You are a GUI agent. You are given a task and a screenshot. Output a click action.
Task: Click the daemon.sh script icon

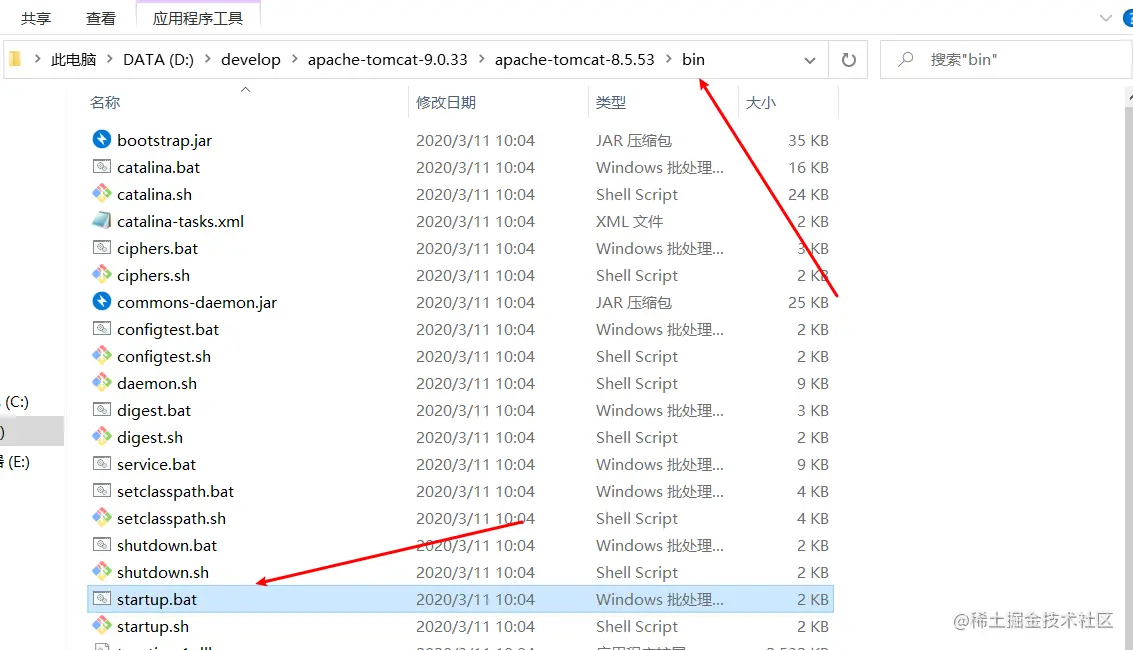pos(102,382)
